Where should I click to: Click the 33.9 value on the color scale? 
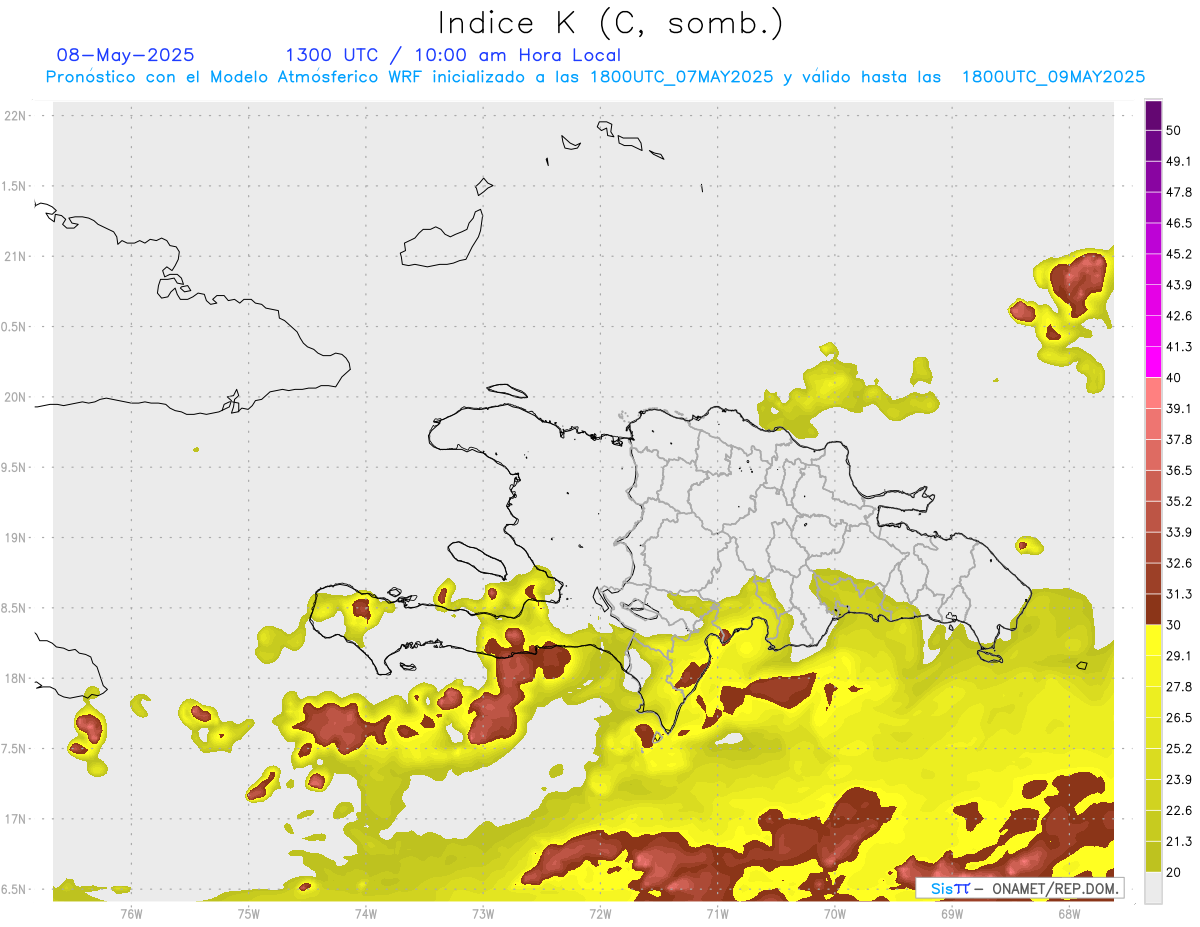pyautogui.click(x=1179, y=532)
